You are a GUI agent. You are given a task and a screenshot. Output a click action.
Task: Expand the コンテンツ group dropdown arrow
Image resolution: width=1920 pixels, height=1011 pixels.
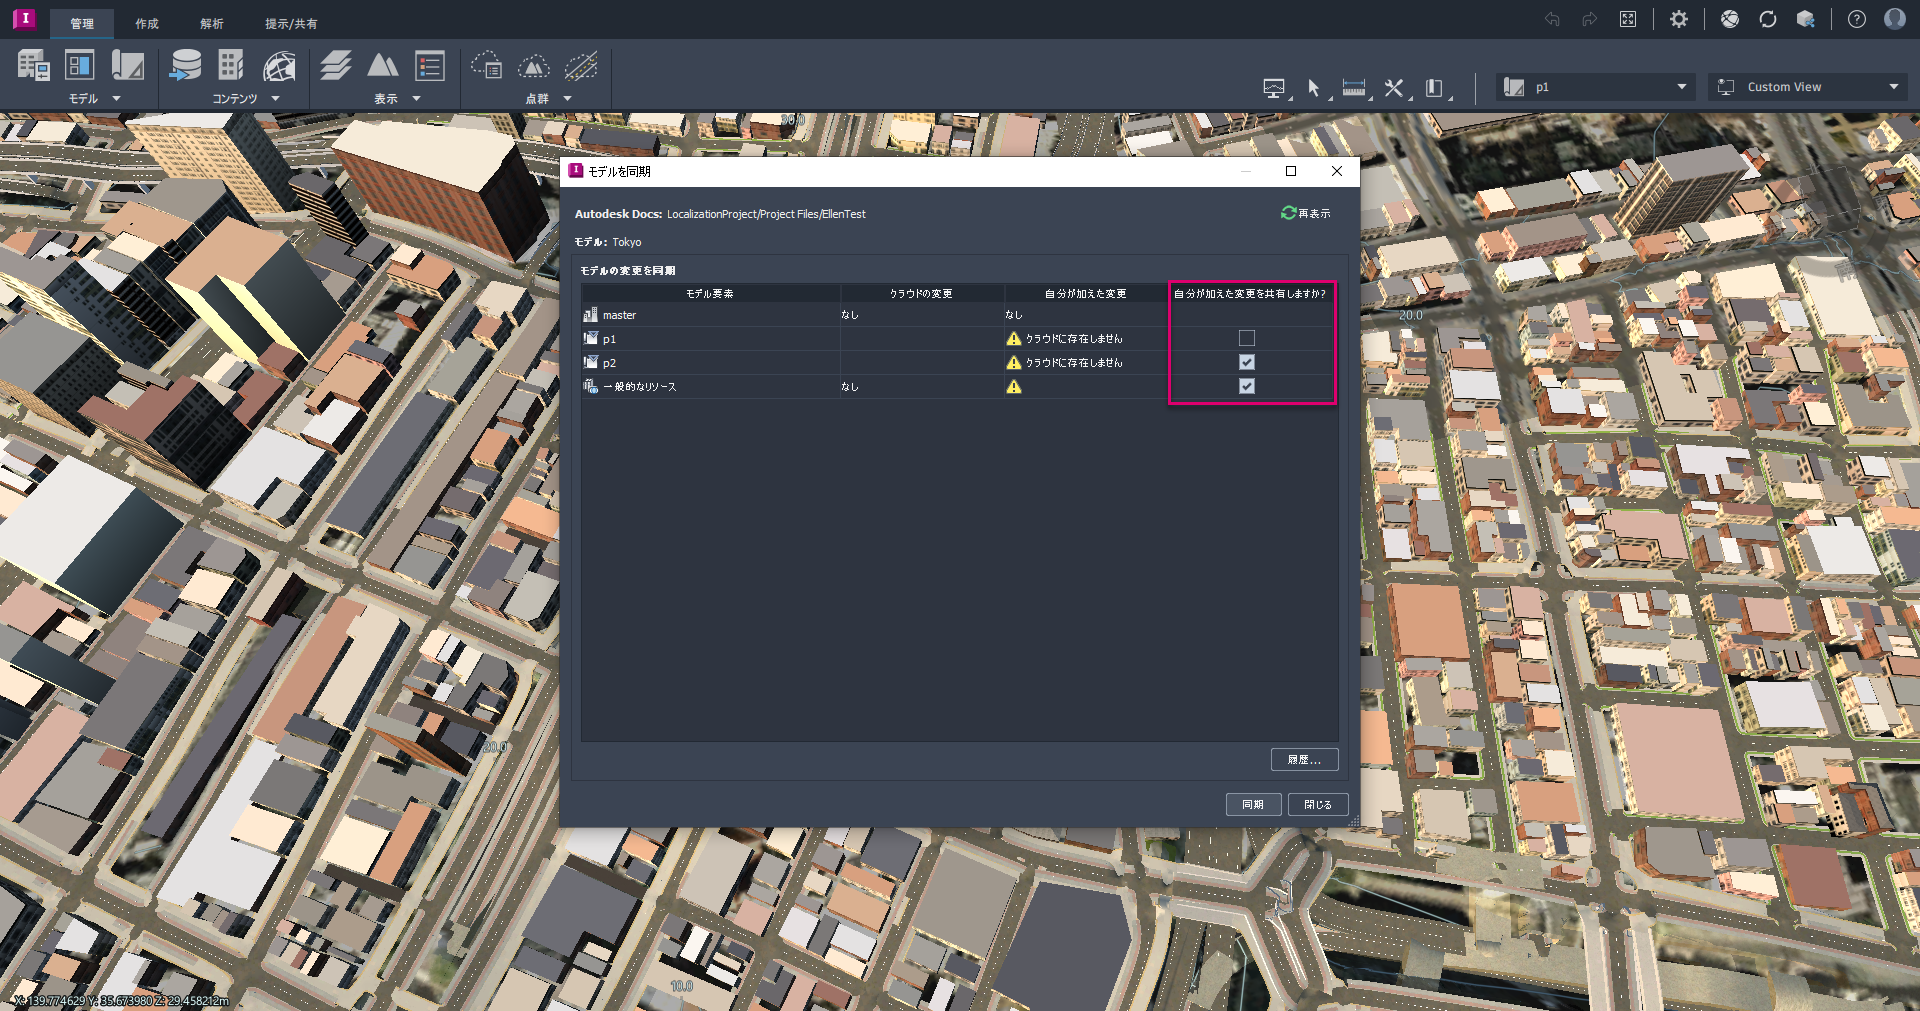click(x=275, y=99)
